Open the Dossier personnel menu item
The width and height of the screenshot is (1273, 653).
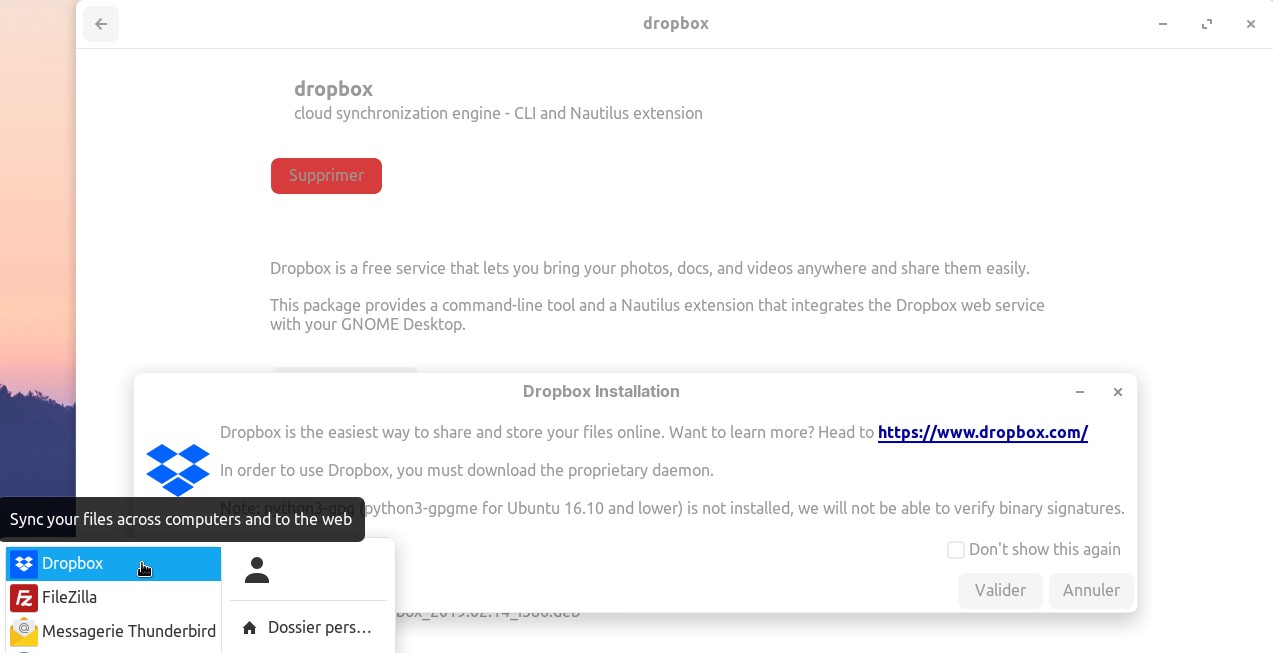pos(319,628)
